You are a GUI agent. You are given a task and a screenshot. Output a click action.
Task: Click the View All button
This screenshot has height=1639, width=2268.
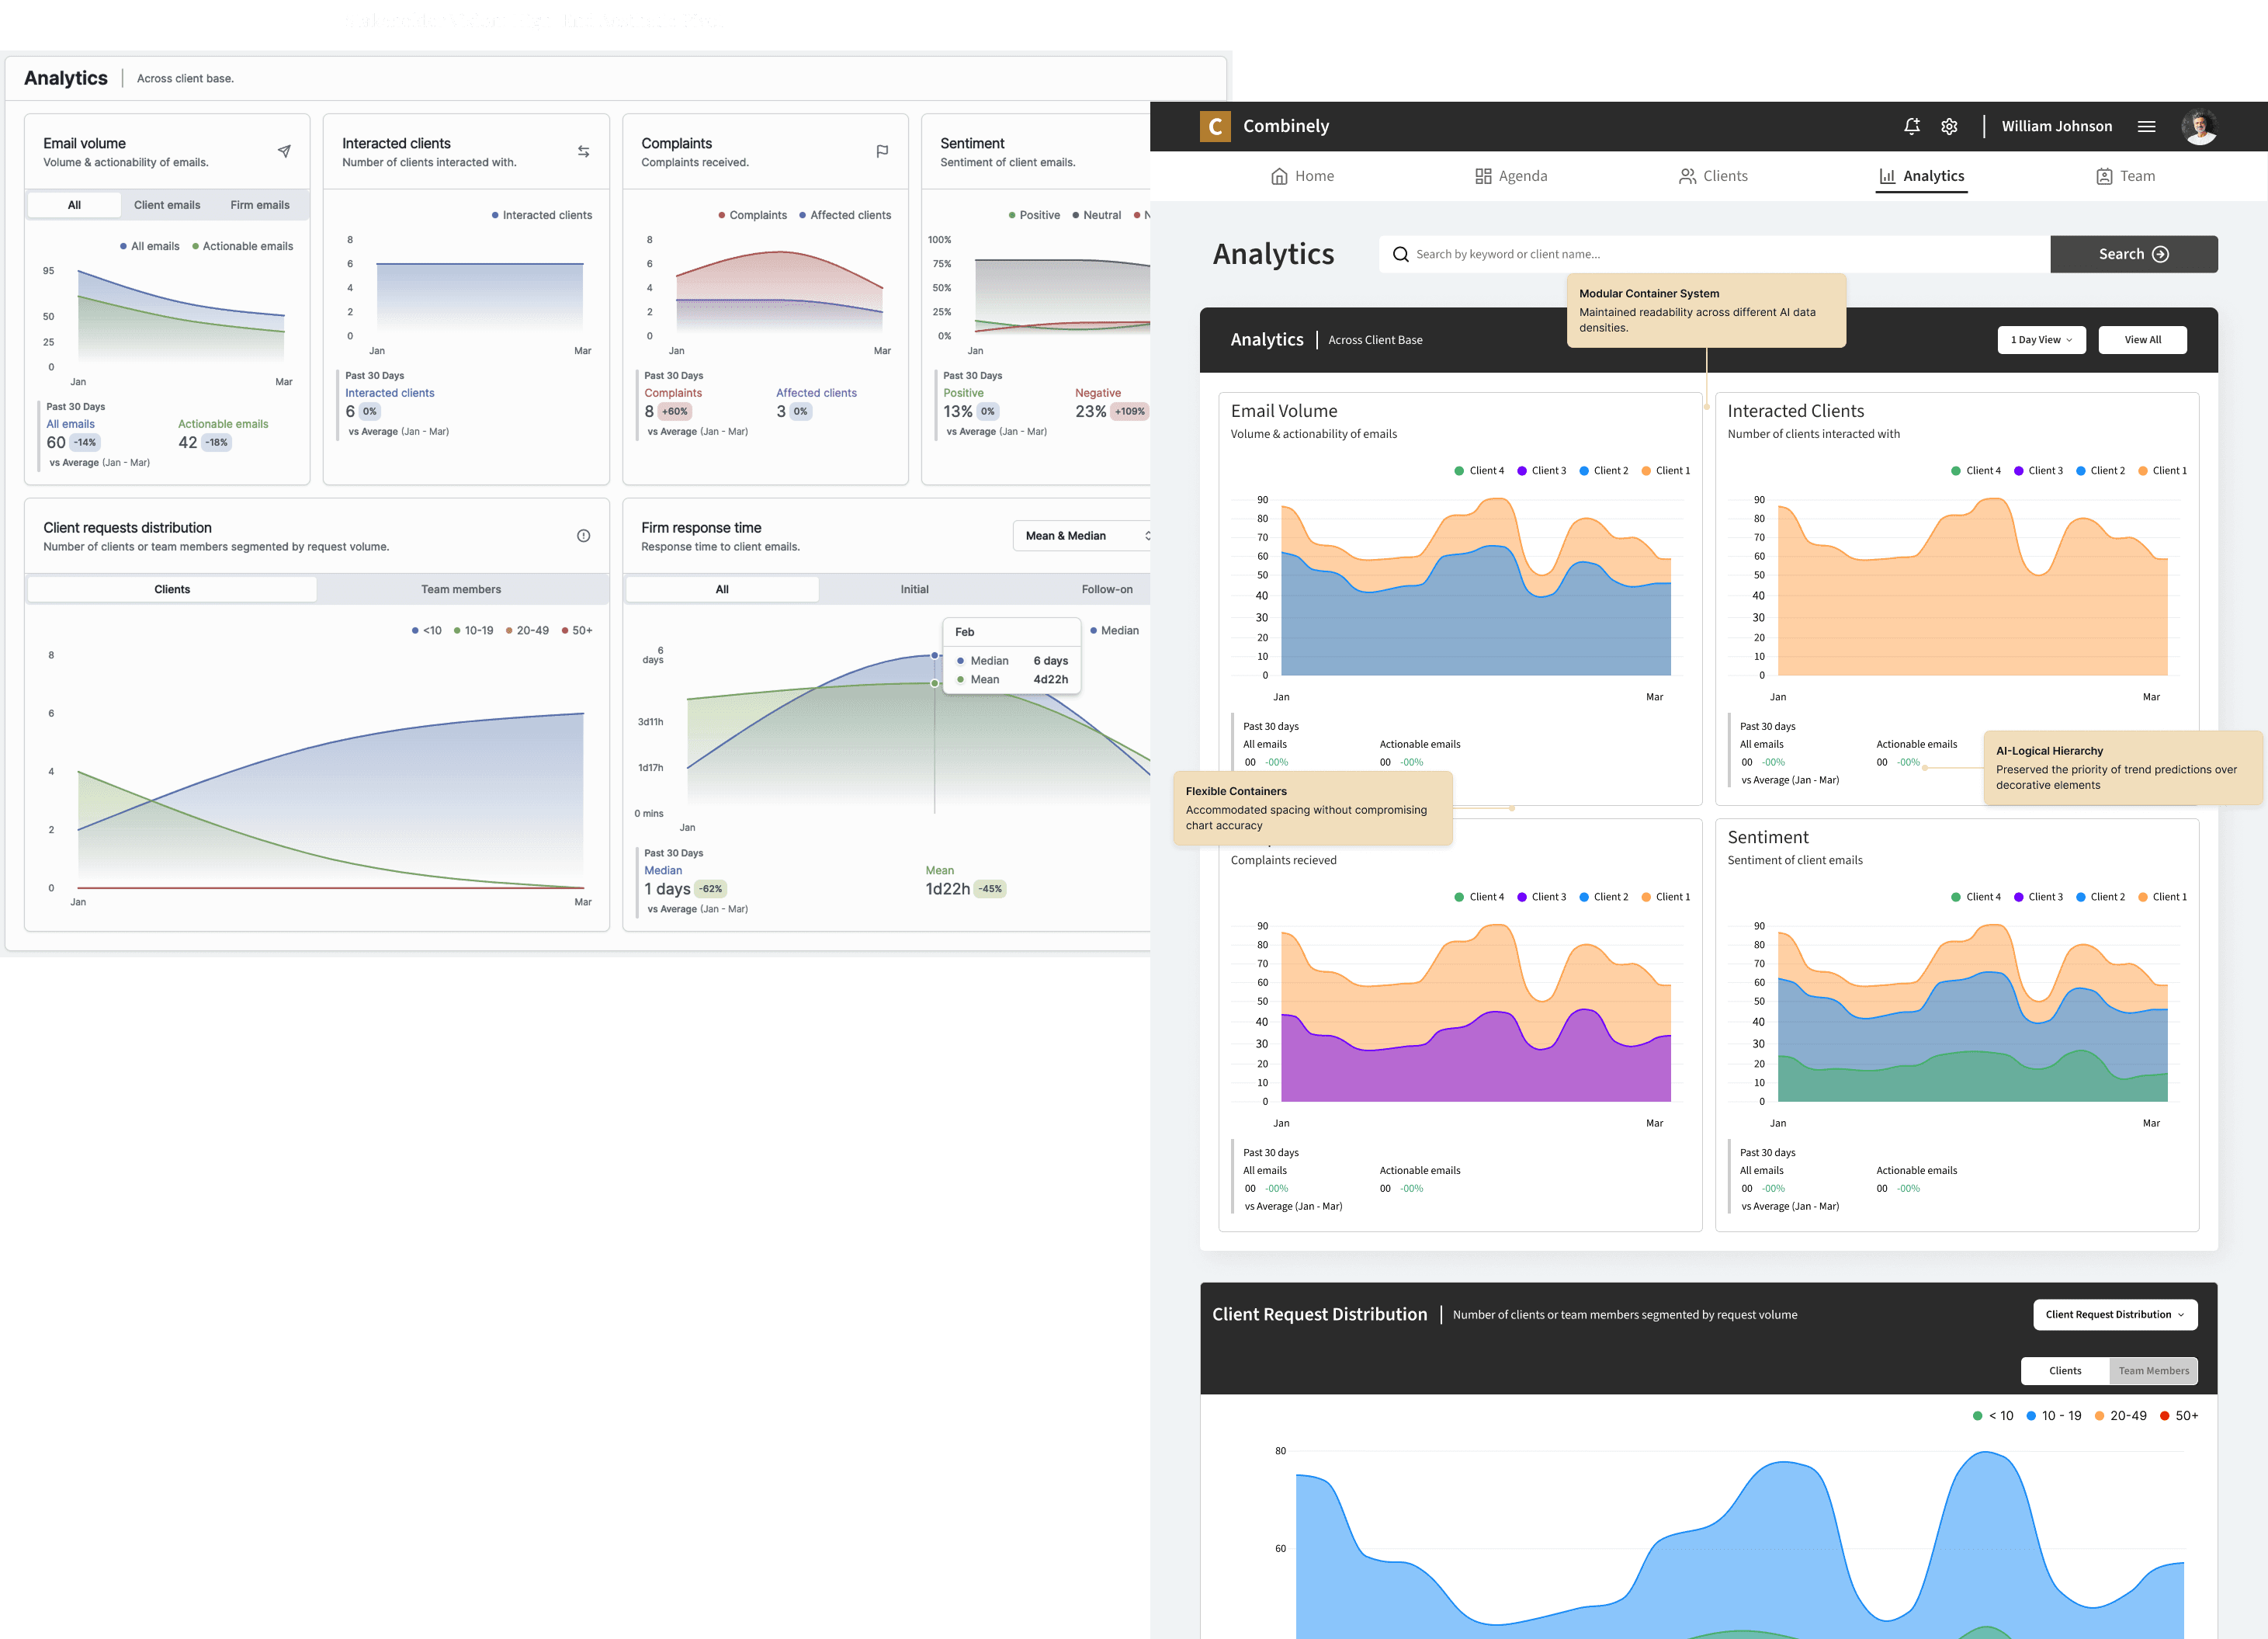coord(2142,340)
